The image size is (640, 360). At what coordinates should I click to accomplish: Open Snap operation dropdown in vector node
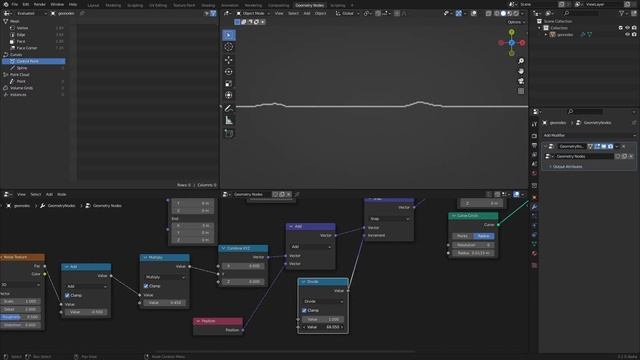389,219
